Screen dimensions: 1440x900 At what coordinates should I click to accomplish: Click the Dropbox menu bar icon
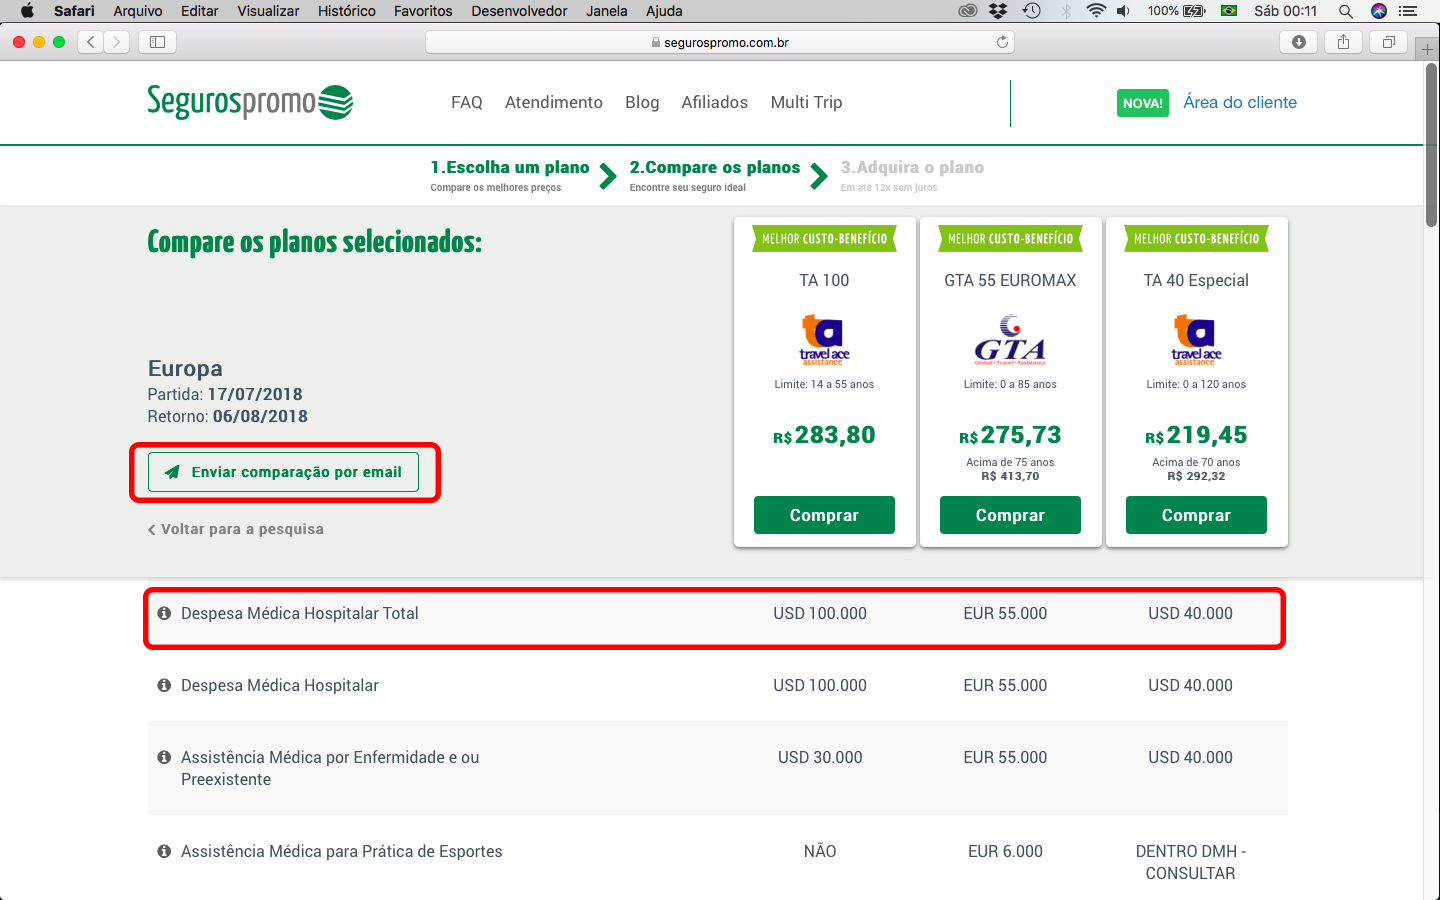(998, 11)
